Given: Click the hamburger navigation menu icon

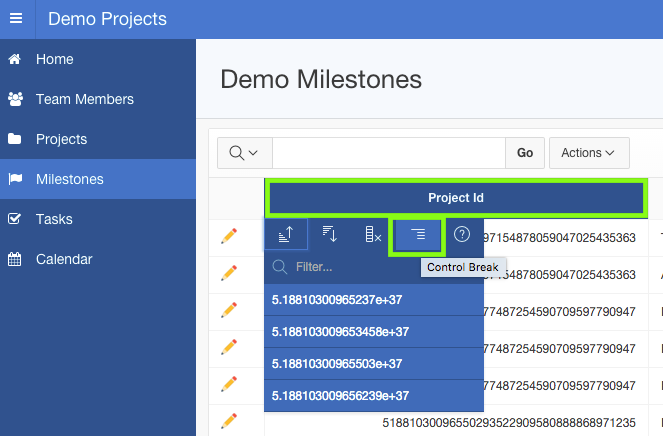Looking at the screenshot, I should (x=15, y=19).
